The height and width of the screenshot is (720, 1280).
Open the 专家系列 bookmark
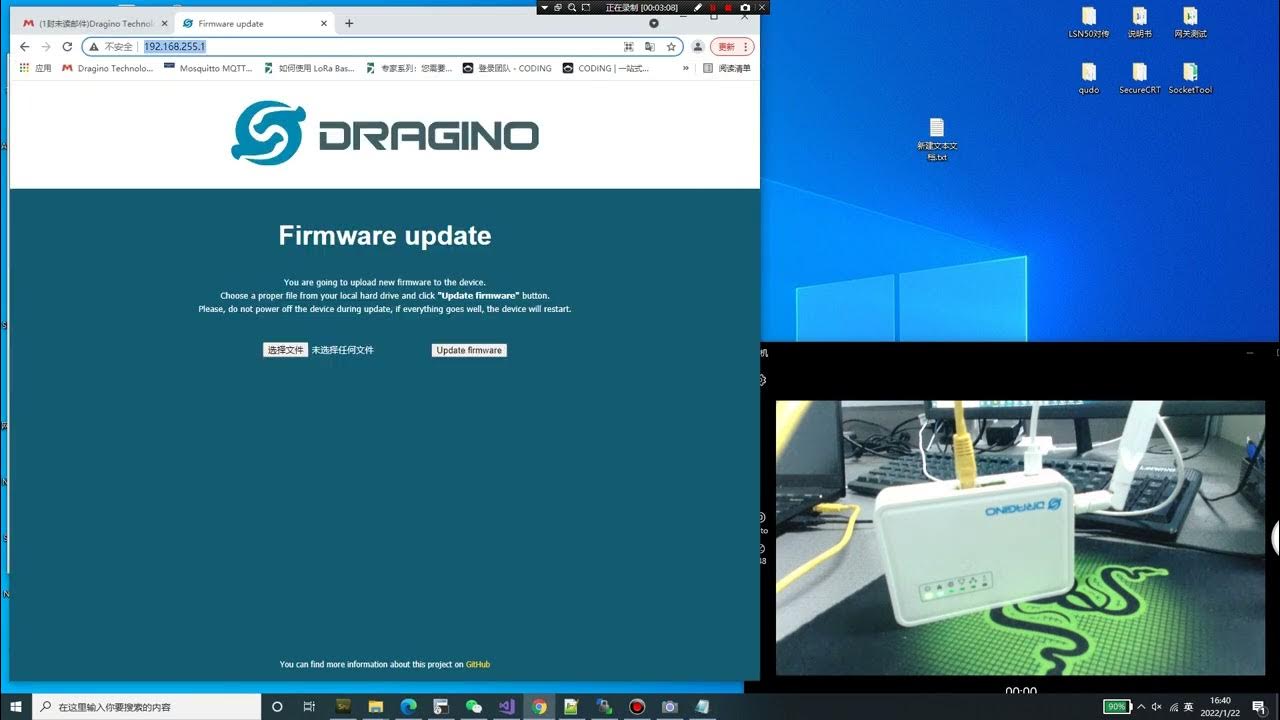tap(409, 69)
